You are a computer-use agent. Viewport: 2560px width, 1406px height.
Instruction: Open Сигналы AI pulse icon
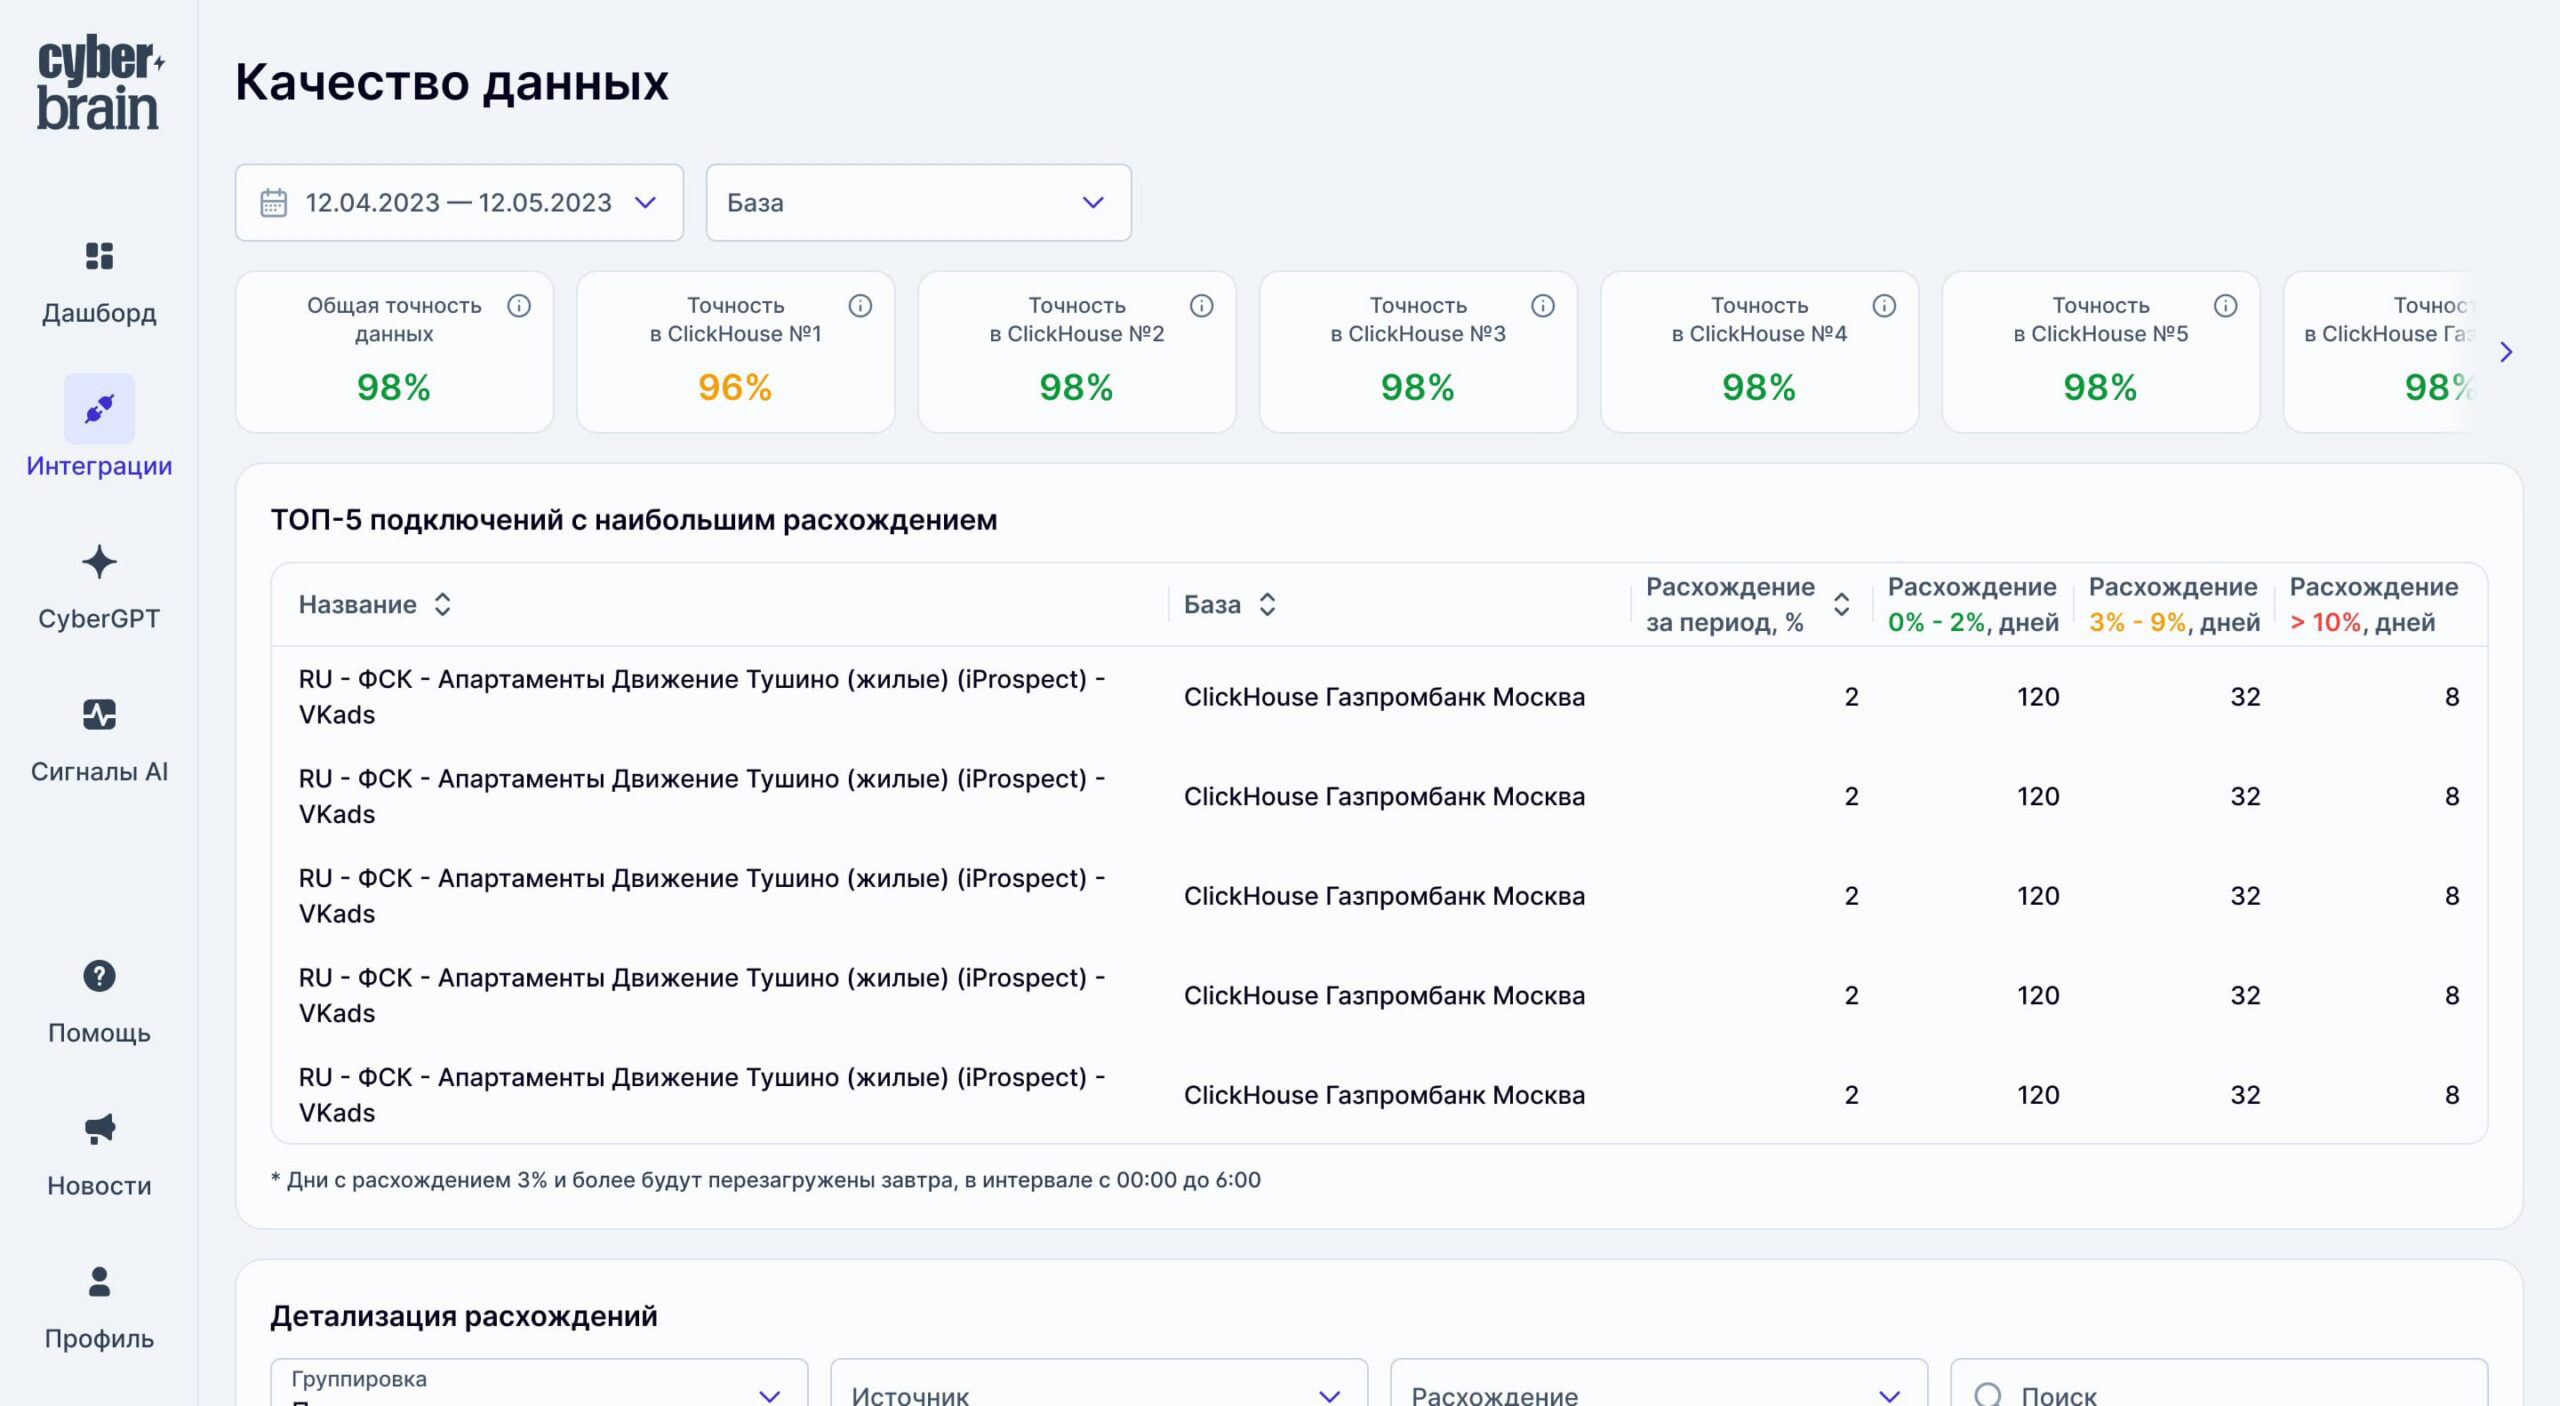pyautogui.click(x=99, y=715)
